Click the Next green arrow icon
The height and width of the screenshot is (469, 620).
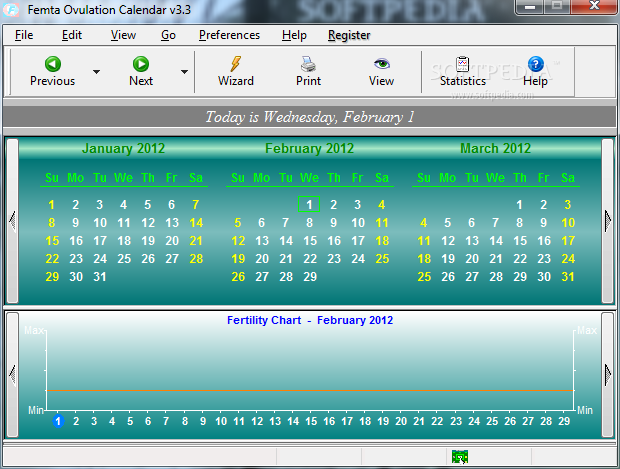141,64
